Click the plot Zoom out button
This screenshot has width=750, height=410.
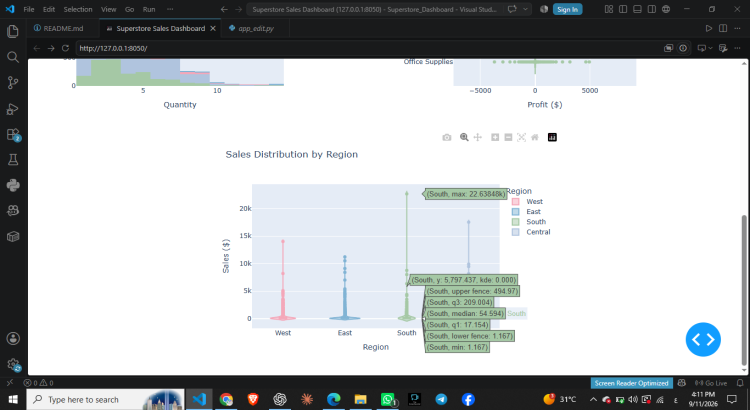click(508, 137)
